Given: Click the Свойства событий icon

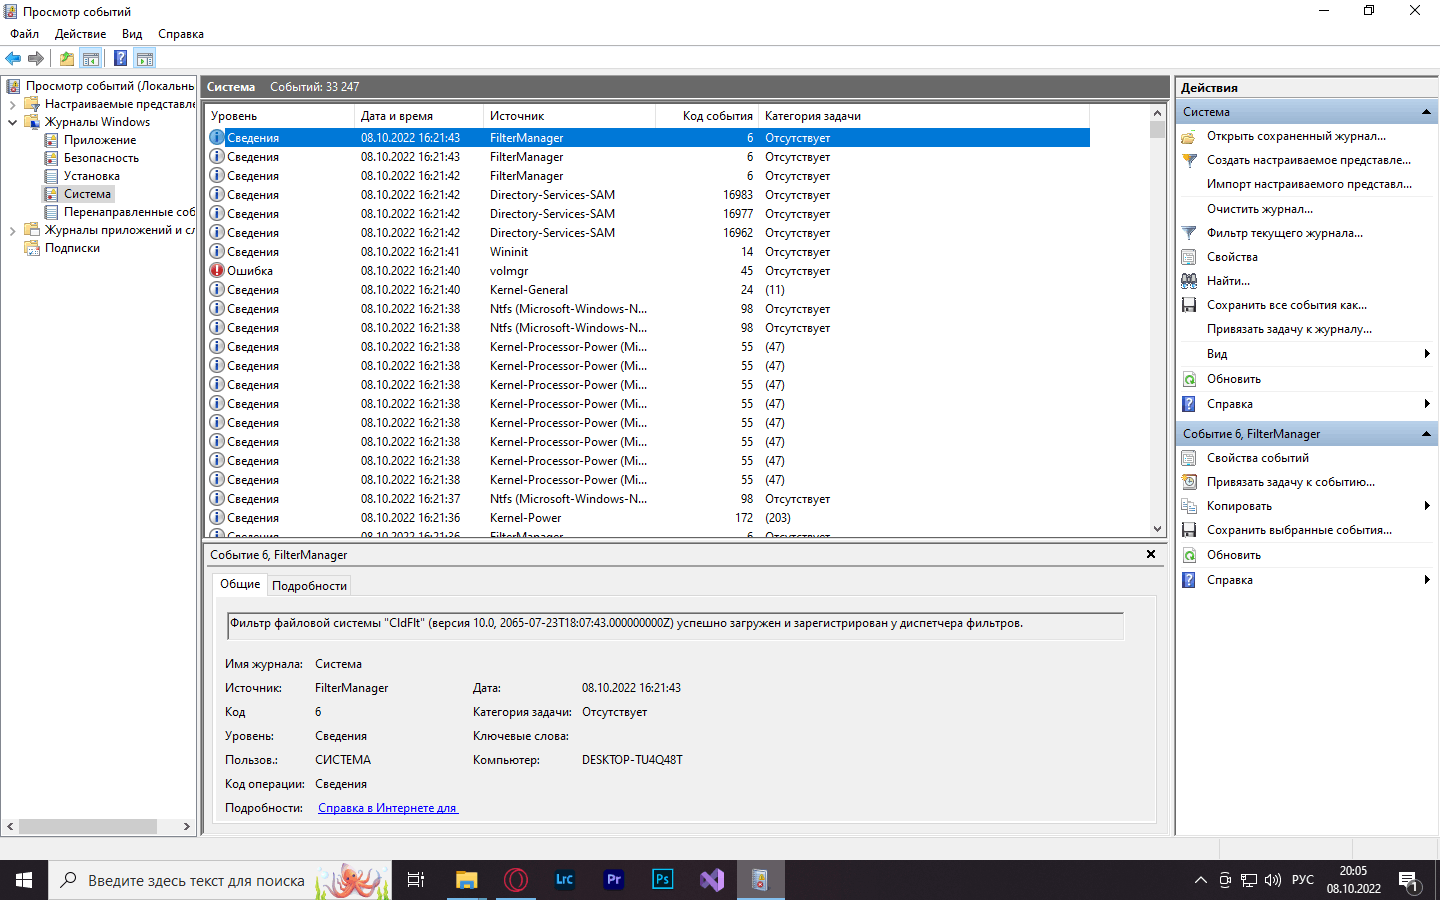Looking at the screenshot, I should point(1189,458).
